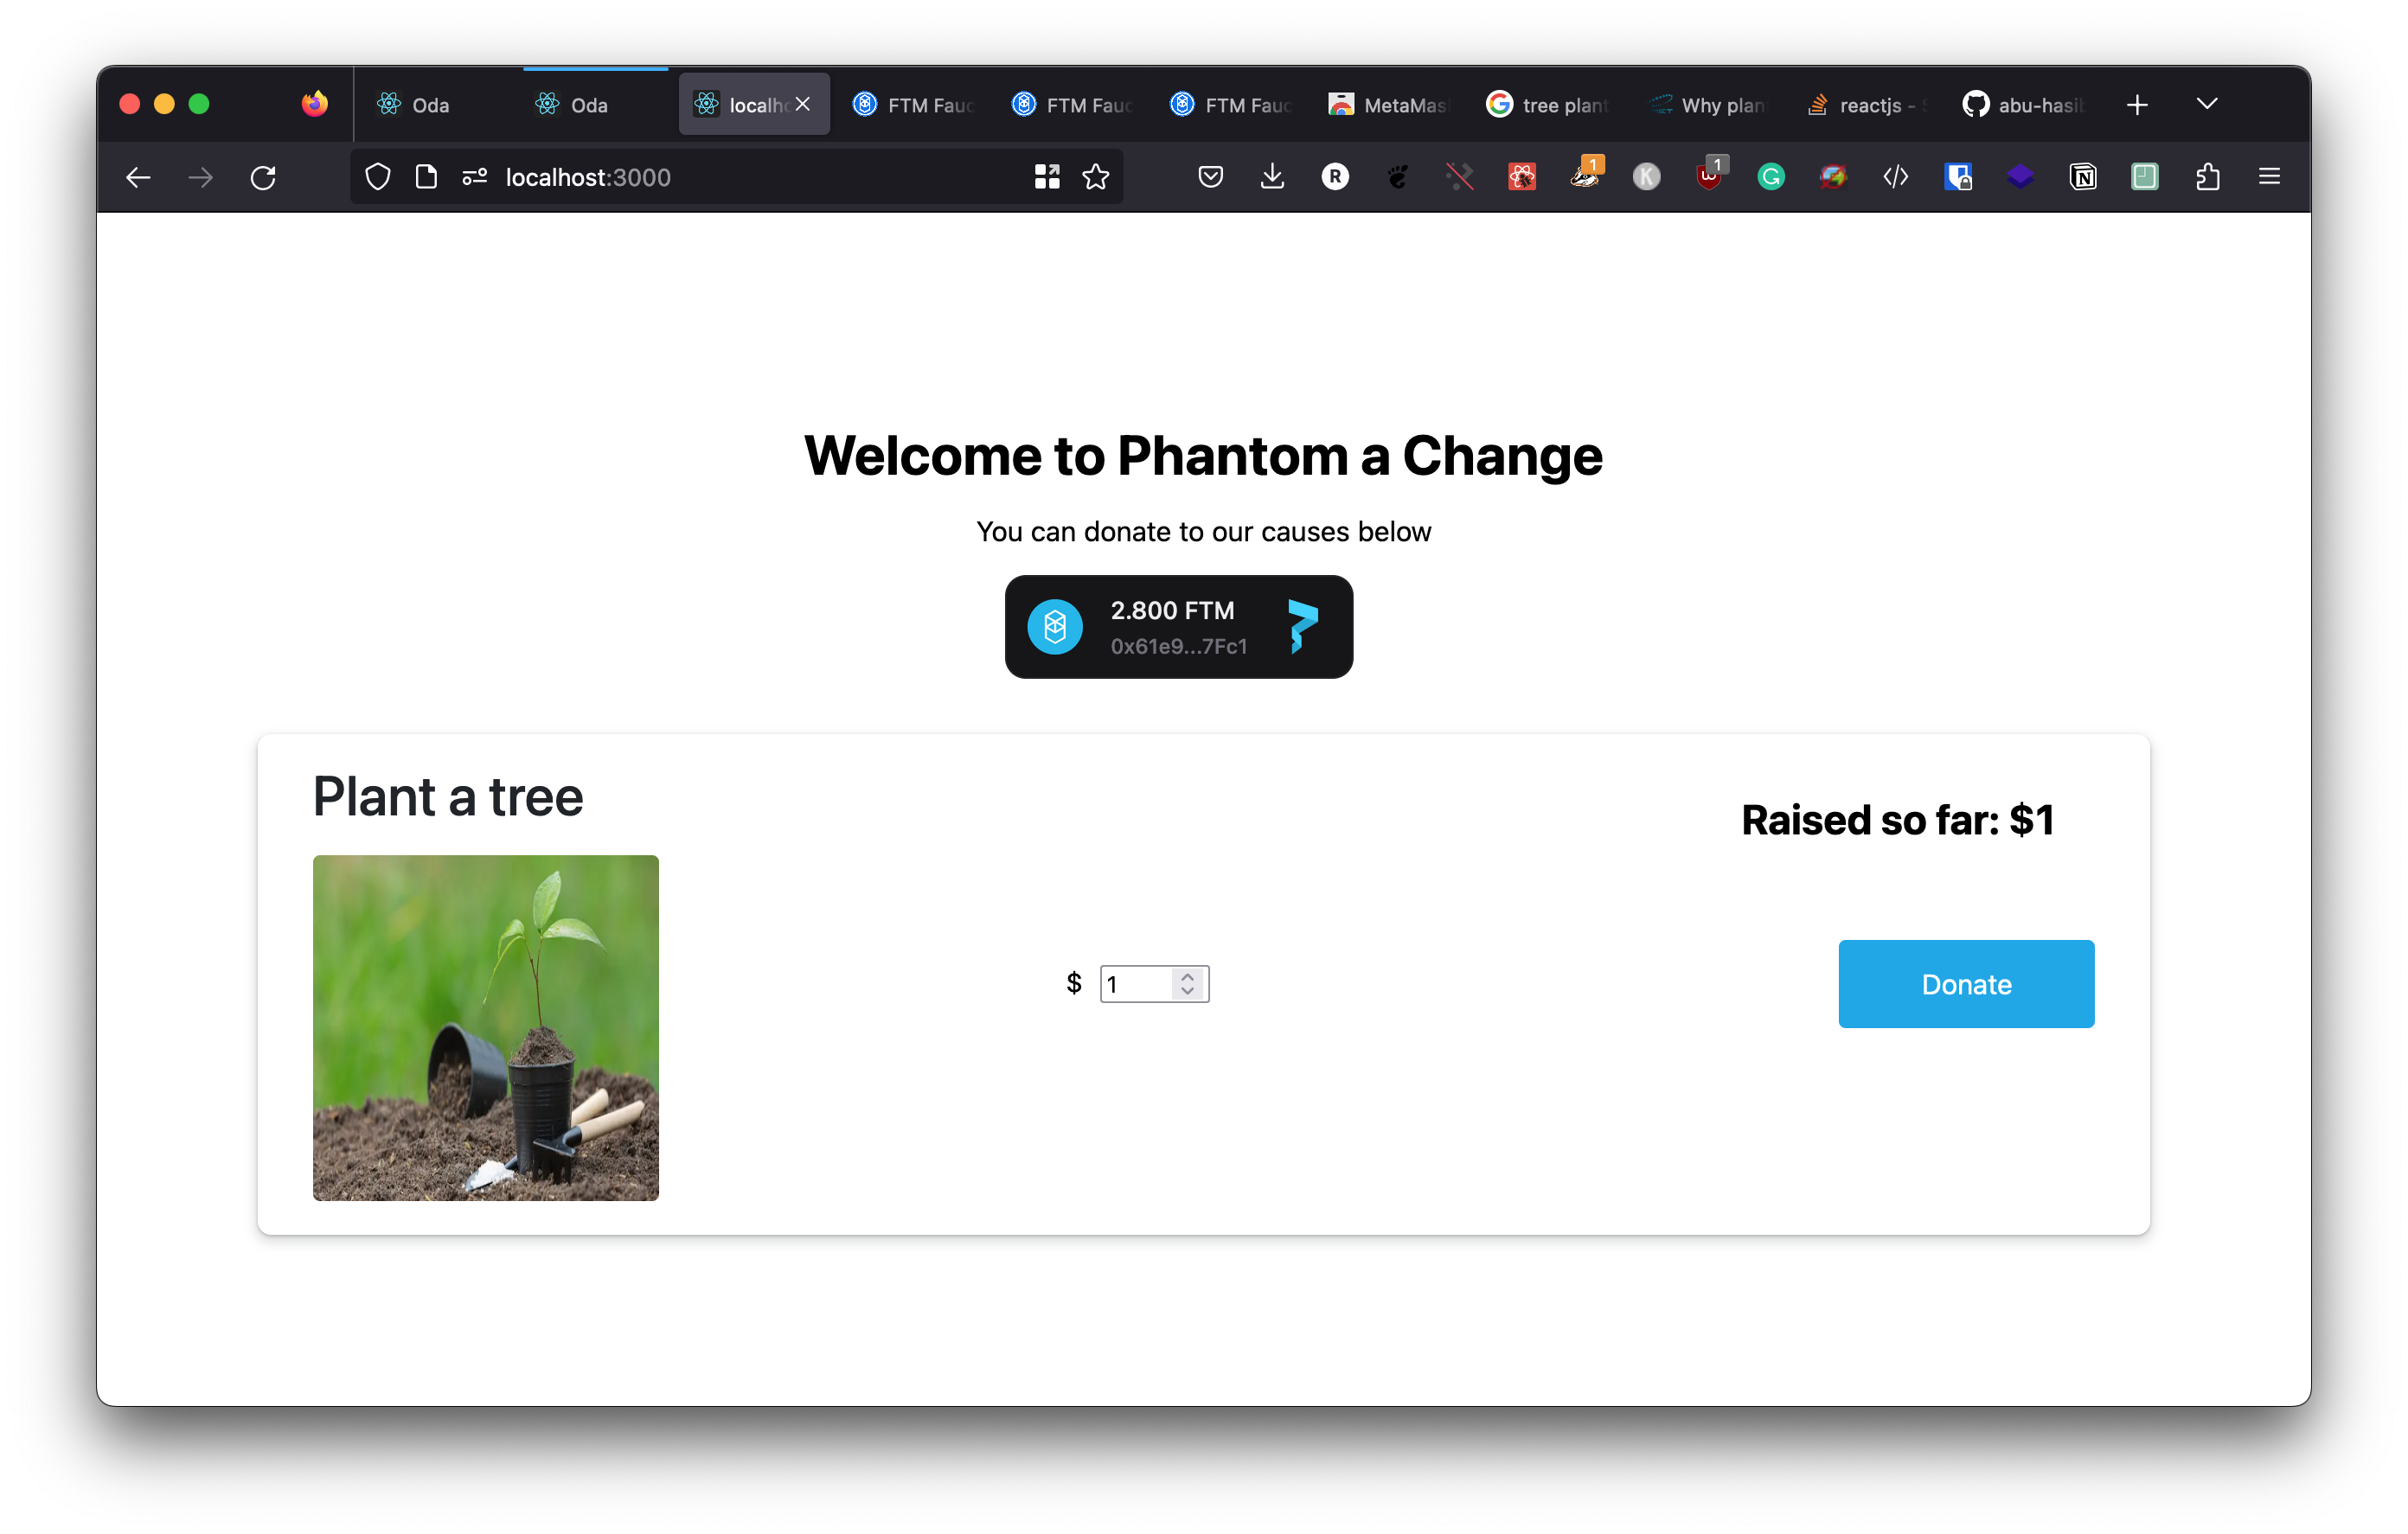
Task: Open the Firefox downloads panel
Action: coord(1272,177)
